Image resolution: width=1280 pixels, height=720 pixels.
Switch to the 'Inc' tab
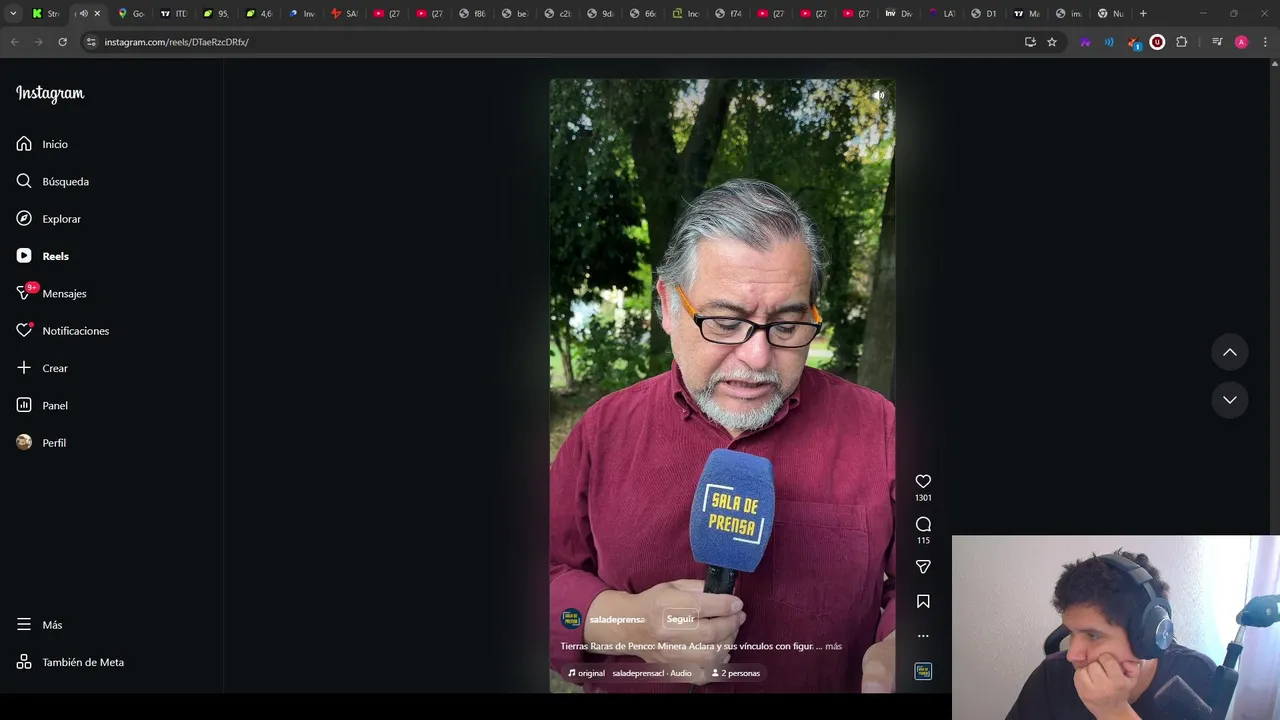click(686, 14)
